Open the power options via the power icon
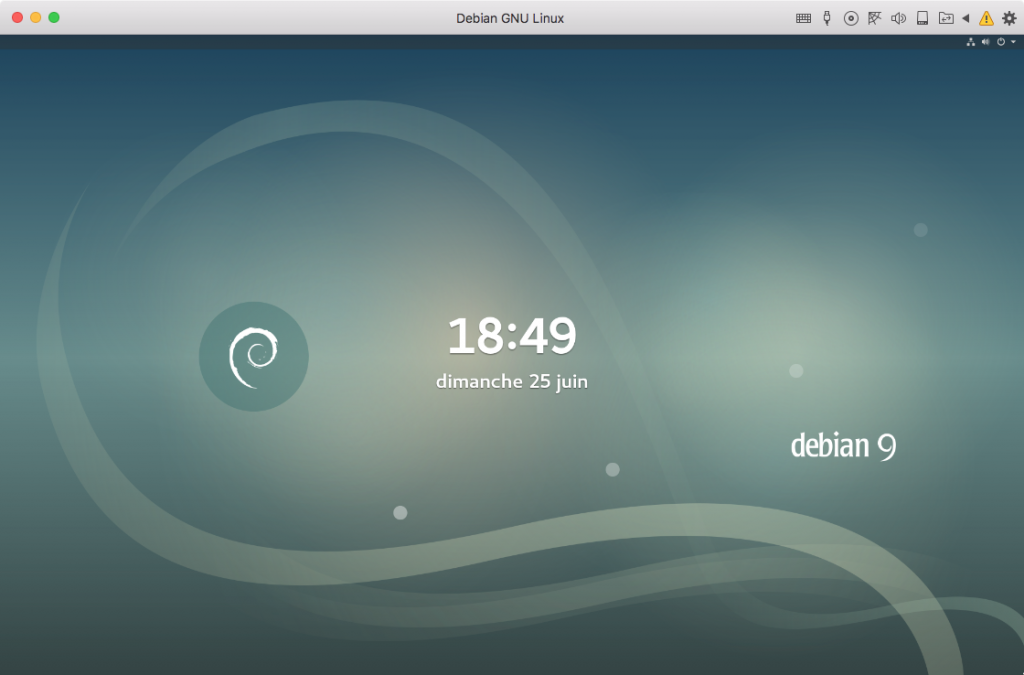This screenshot has width=1024, height=675. pos(1001,42)
